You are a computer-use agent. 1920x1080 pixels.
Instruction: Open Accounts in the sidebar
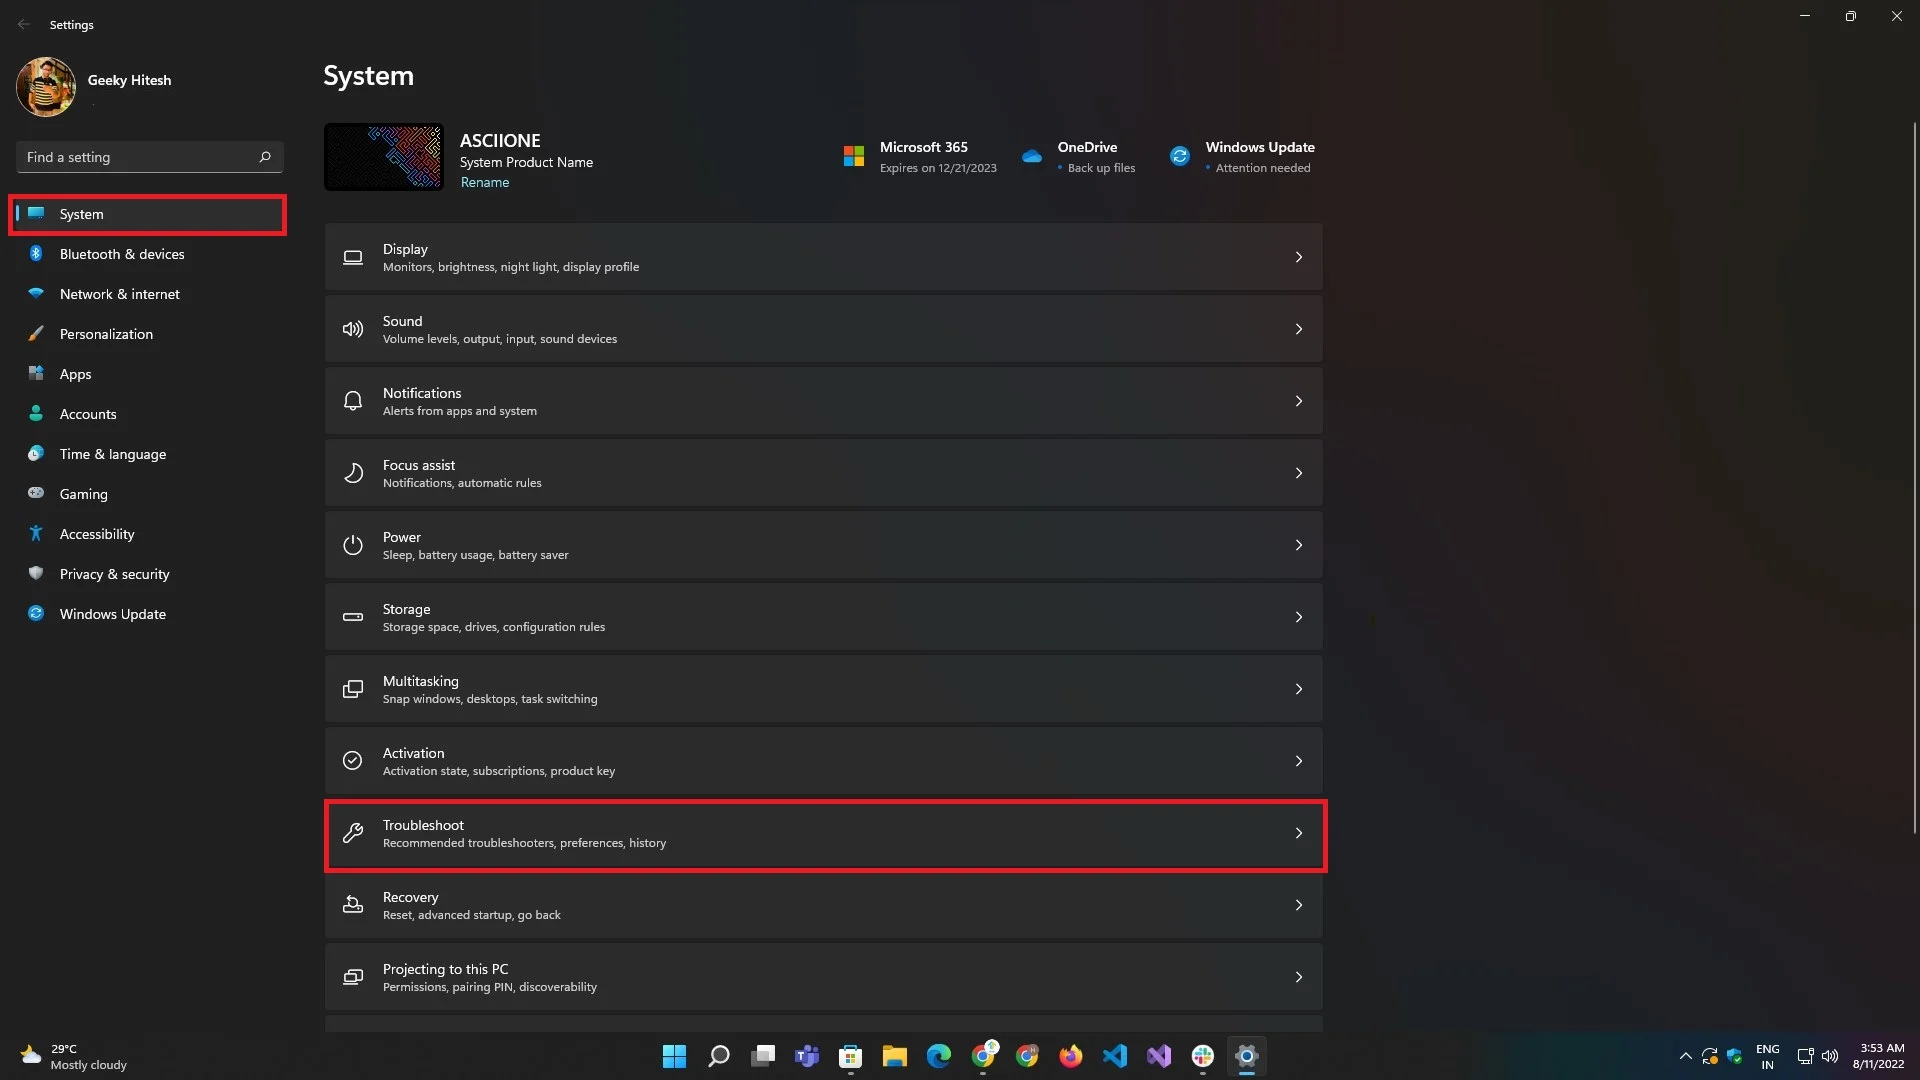(148, 414)
